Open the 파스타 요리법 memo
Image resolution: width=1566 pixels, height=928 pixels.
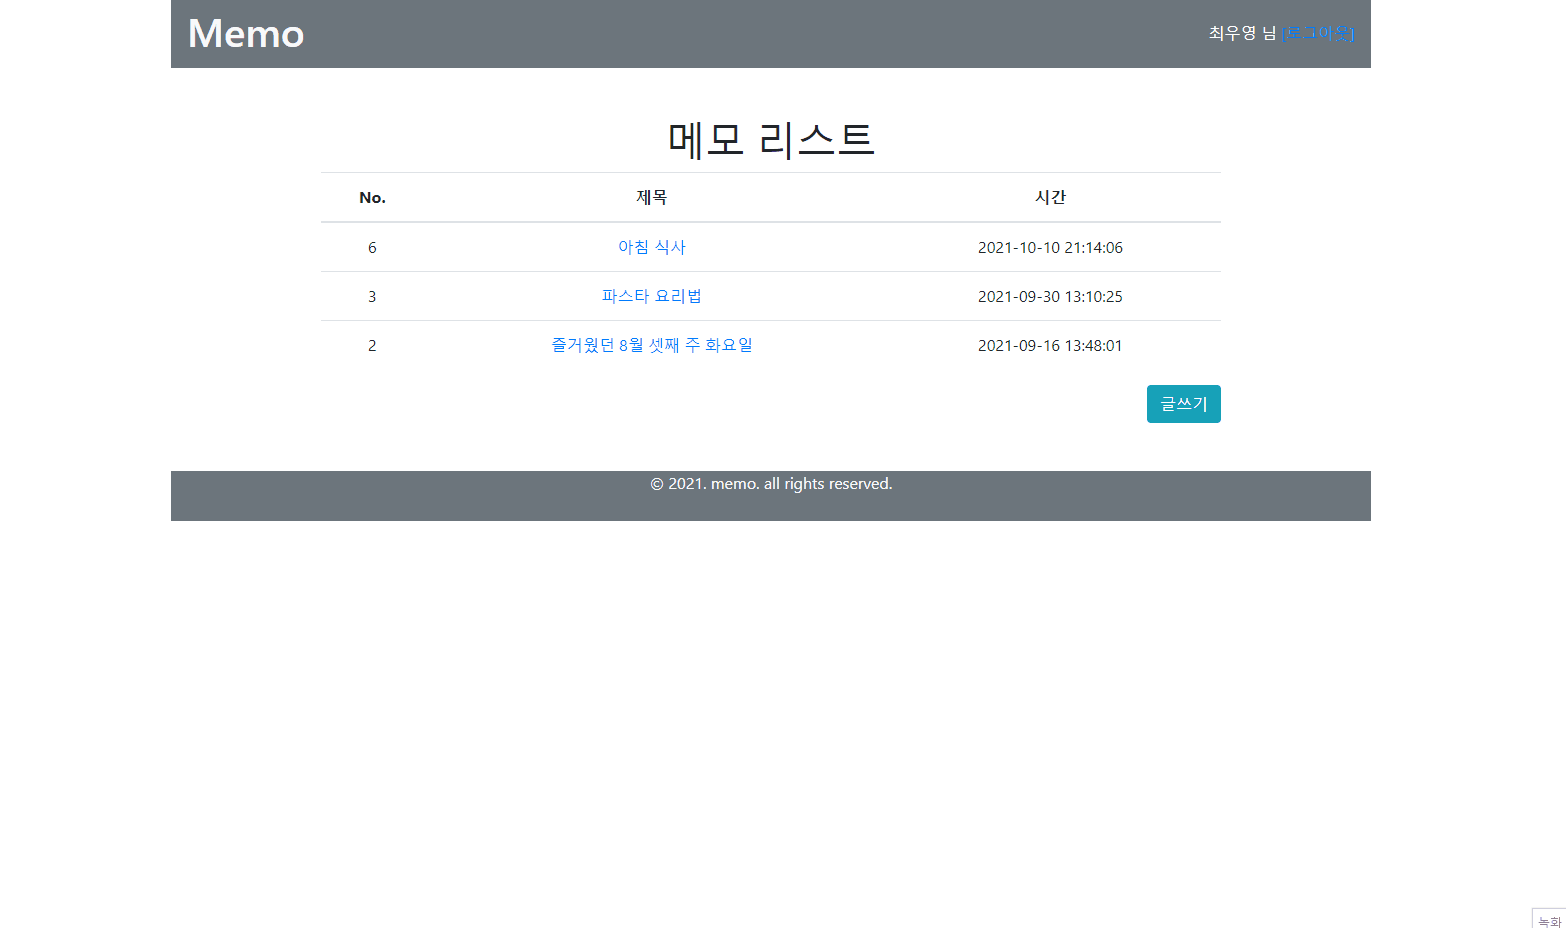click(651, 296)
